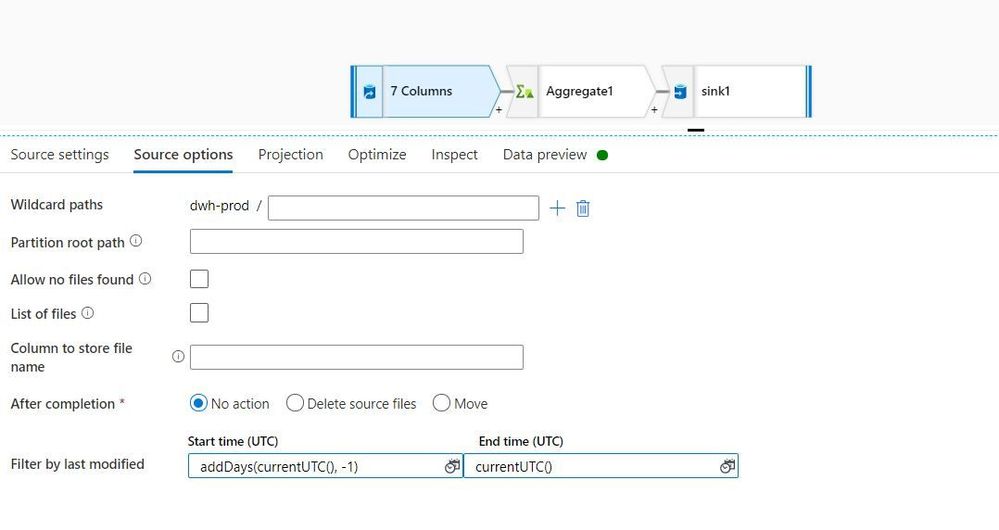Click the Wildcard paths input field
Viewport: 999px width, 530px height.
click(403, 208)
